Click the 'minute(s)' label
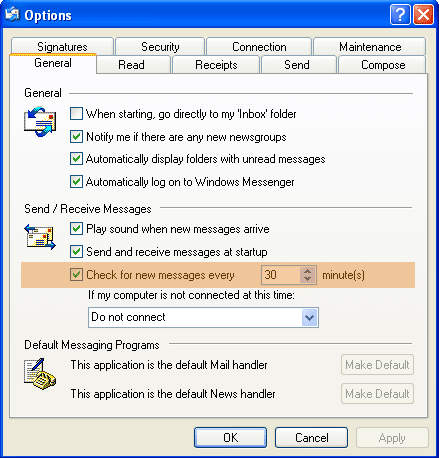Image resolution: width=439 pixels, height=458 pixels. click(x=343, y=275)
